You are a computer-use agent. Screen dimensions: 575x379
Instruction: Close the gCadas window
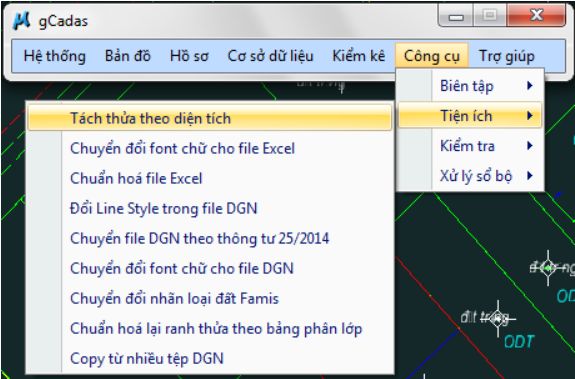click(536, 15)
